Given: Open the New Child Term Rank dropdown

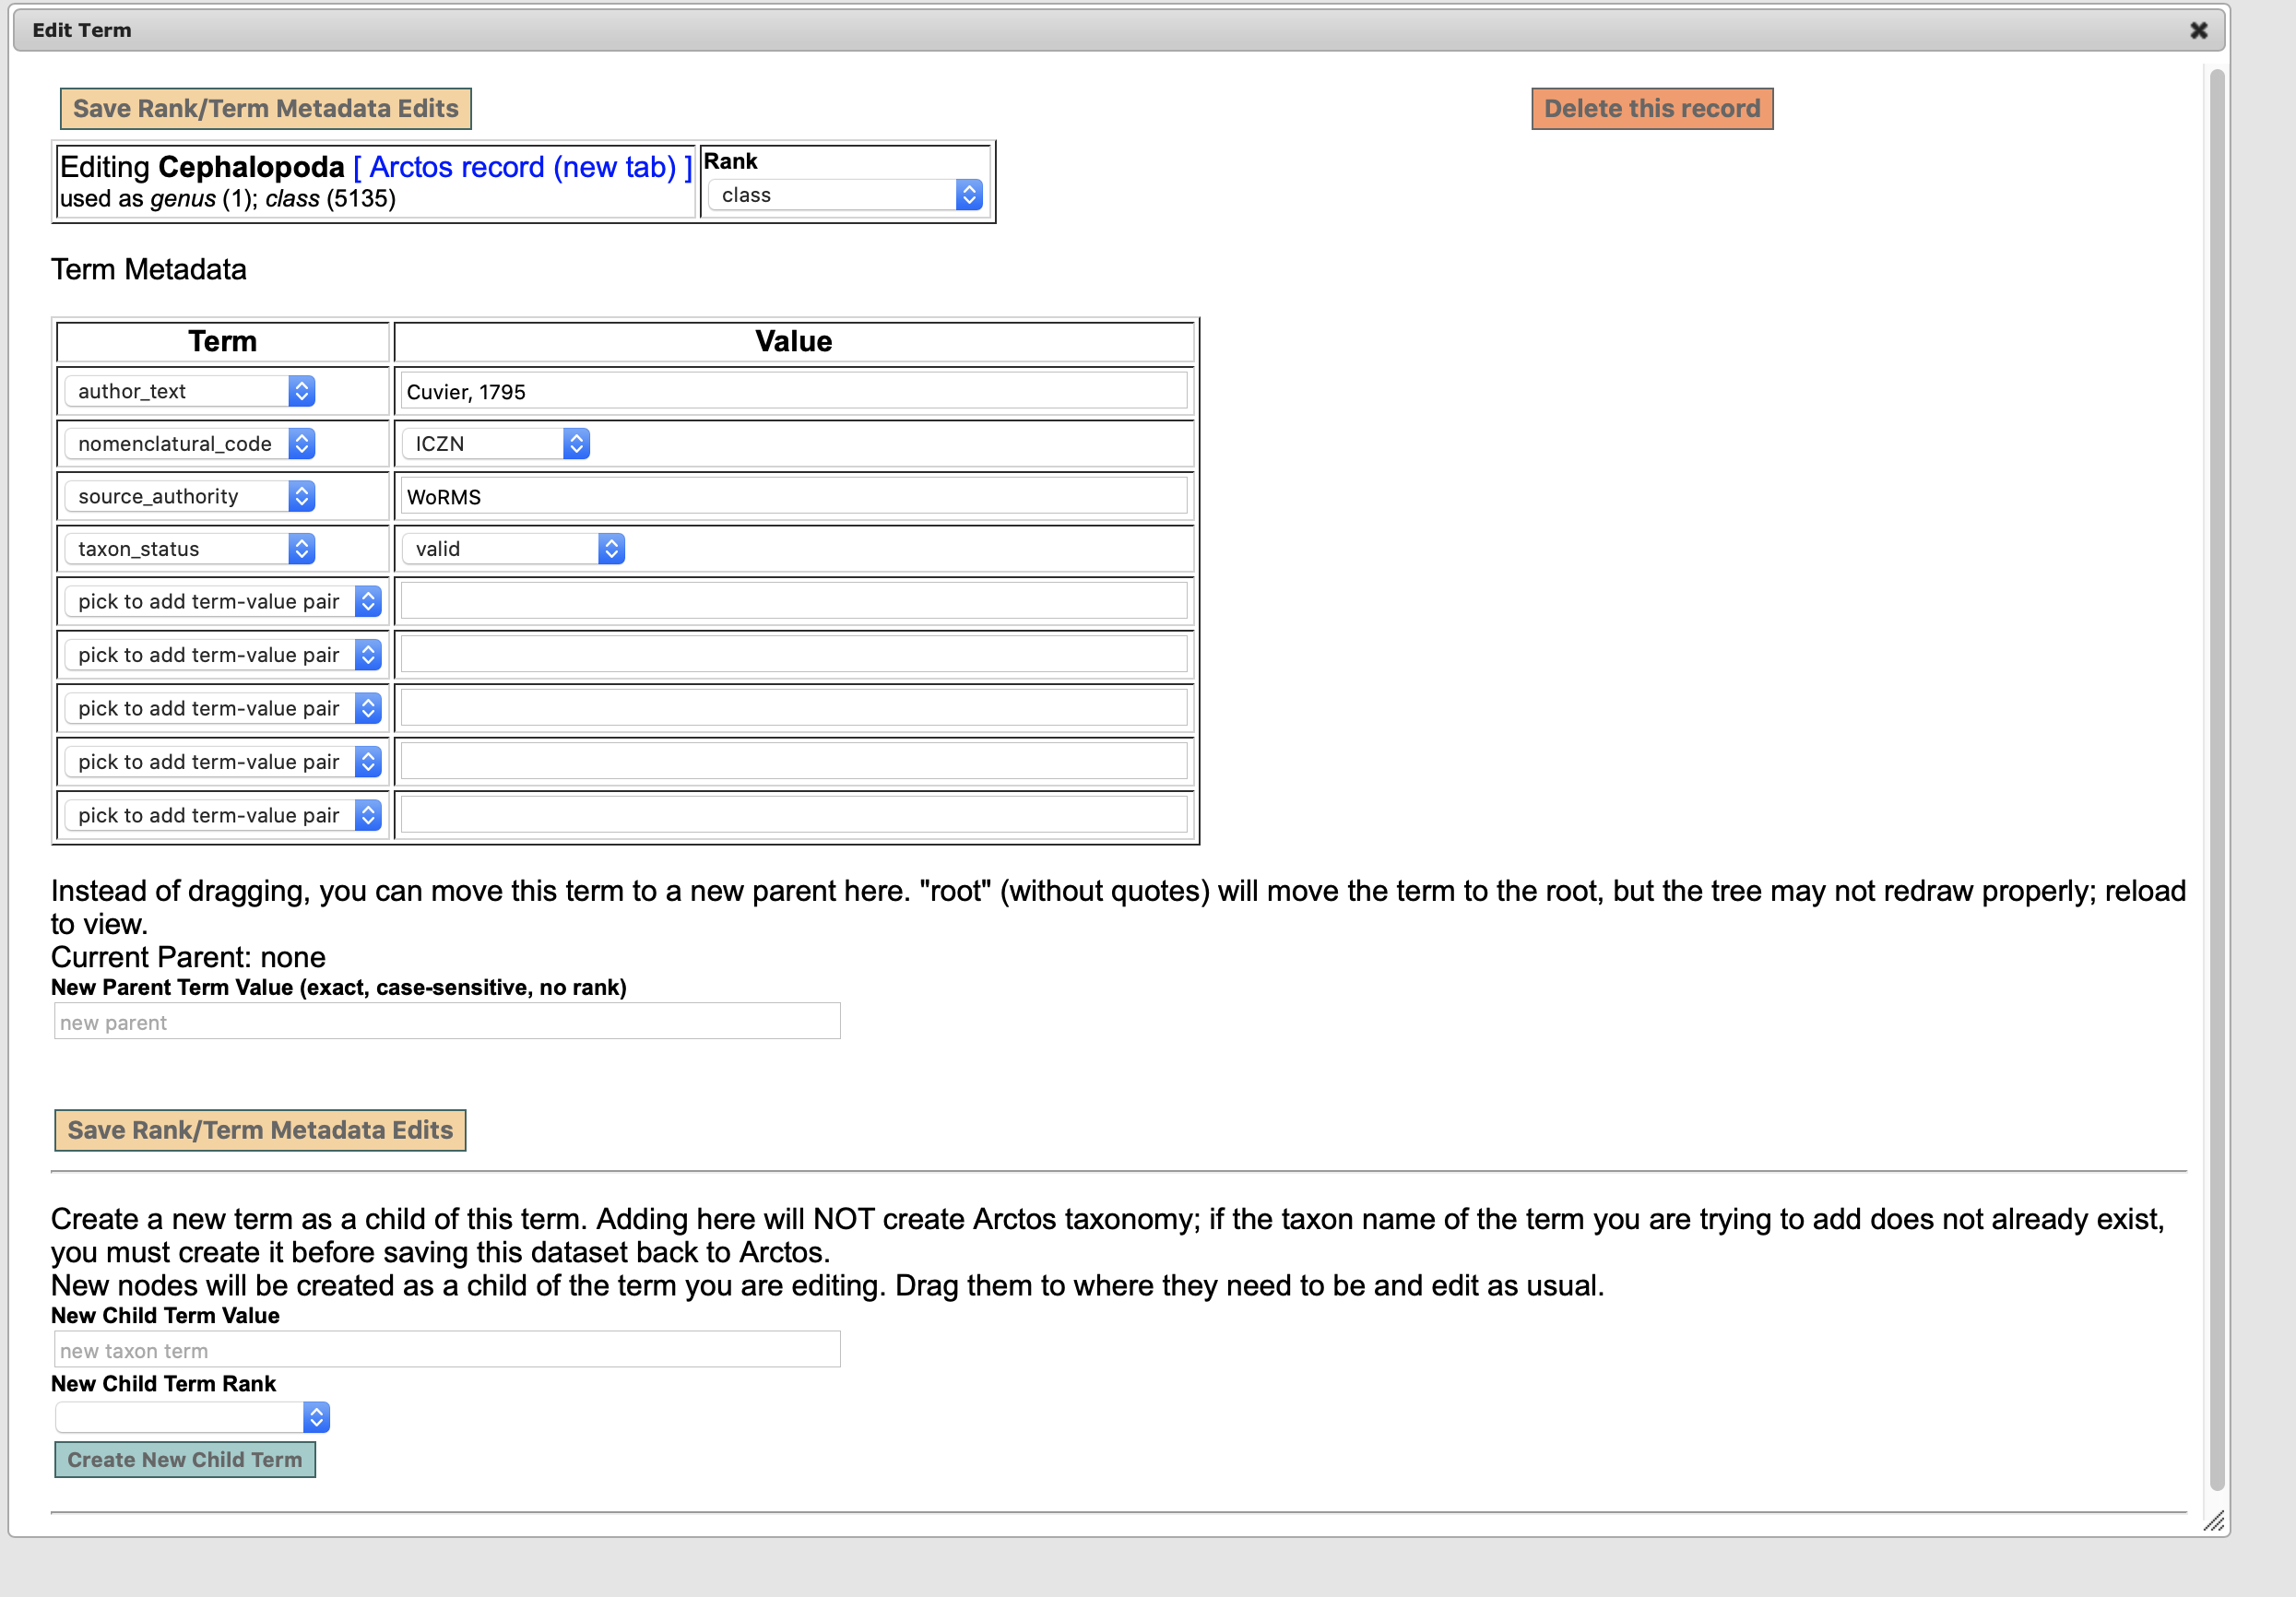Looking at the screenshot, I should point(192,1417).
